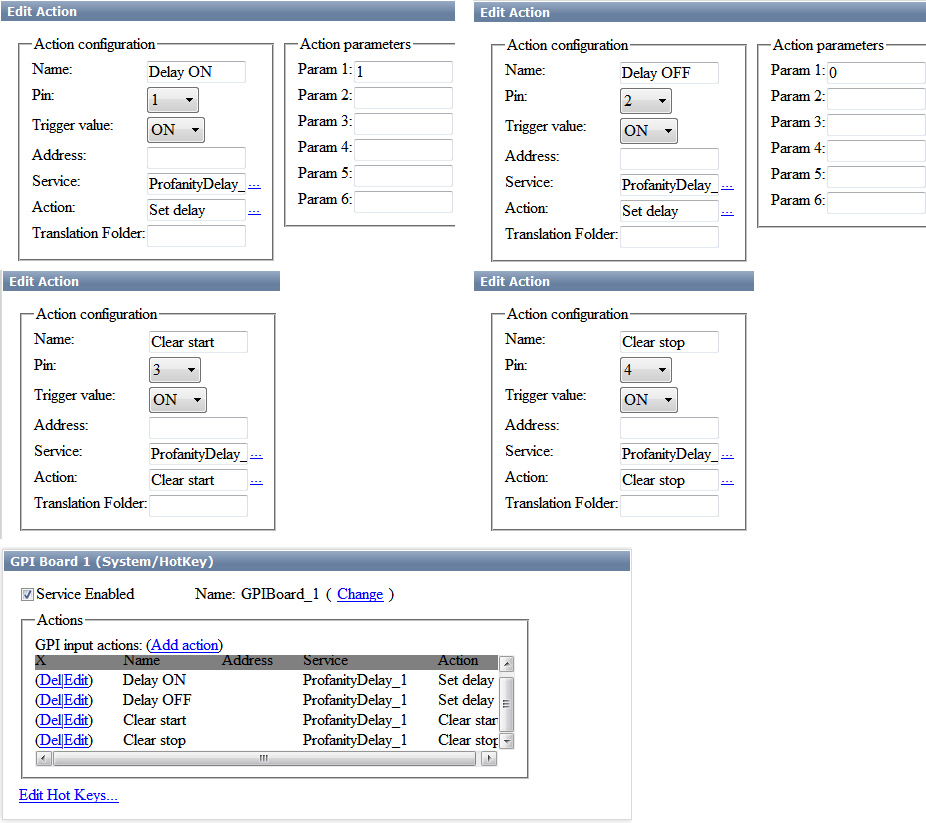926x823 pixels.
Task: Open Trigger value dropdown for Clear stop
Action: click(x=648, y=400)
